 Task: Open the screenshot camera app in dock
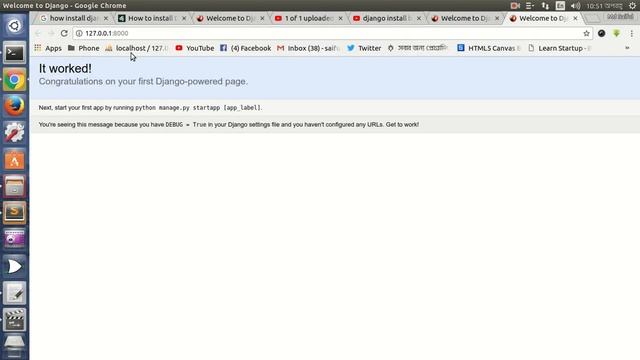pyautogui.click(x=14, y=239)
